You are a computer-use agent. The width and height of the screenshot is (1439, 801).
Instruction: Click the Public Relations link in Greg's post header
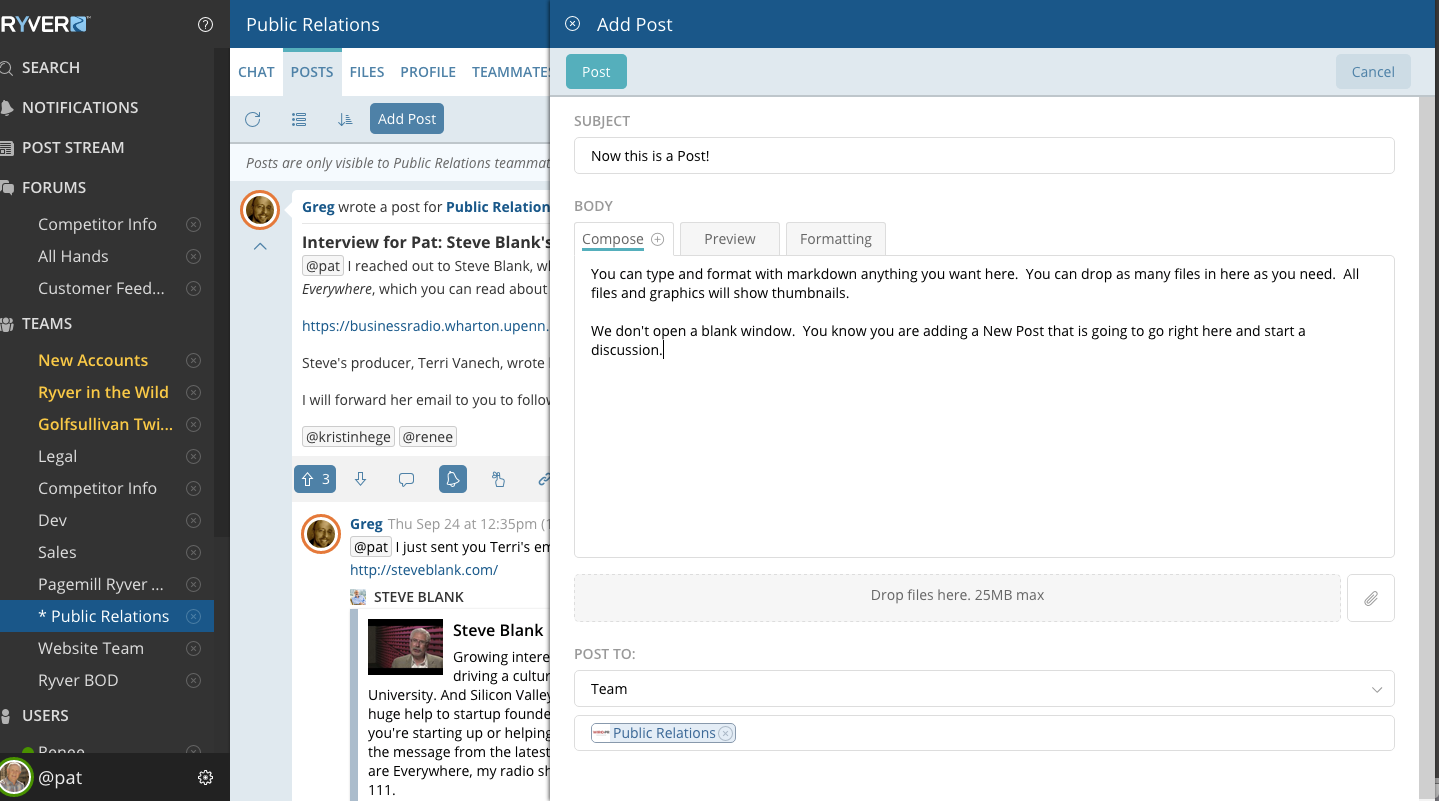click(x=498, y=207)
